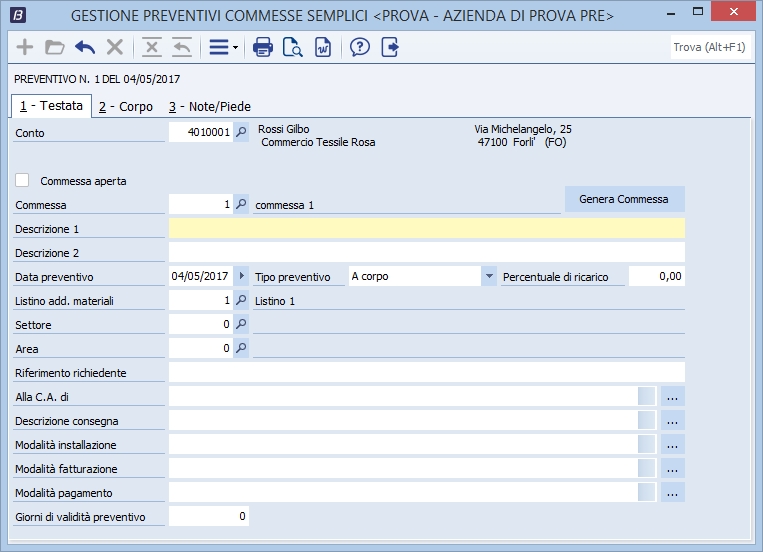Click the printer icon in toolbar
This screenshot has width=763, height=552.
tap(263, 47)
